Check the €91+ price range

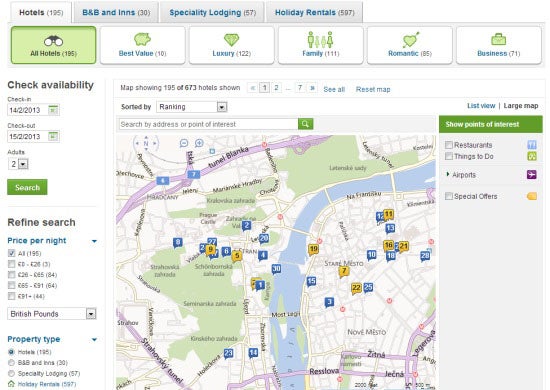point(12,296)
